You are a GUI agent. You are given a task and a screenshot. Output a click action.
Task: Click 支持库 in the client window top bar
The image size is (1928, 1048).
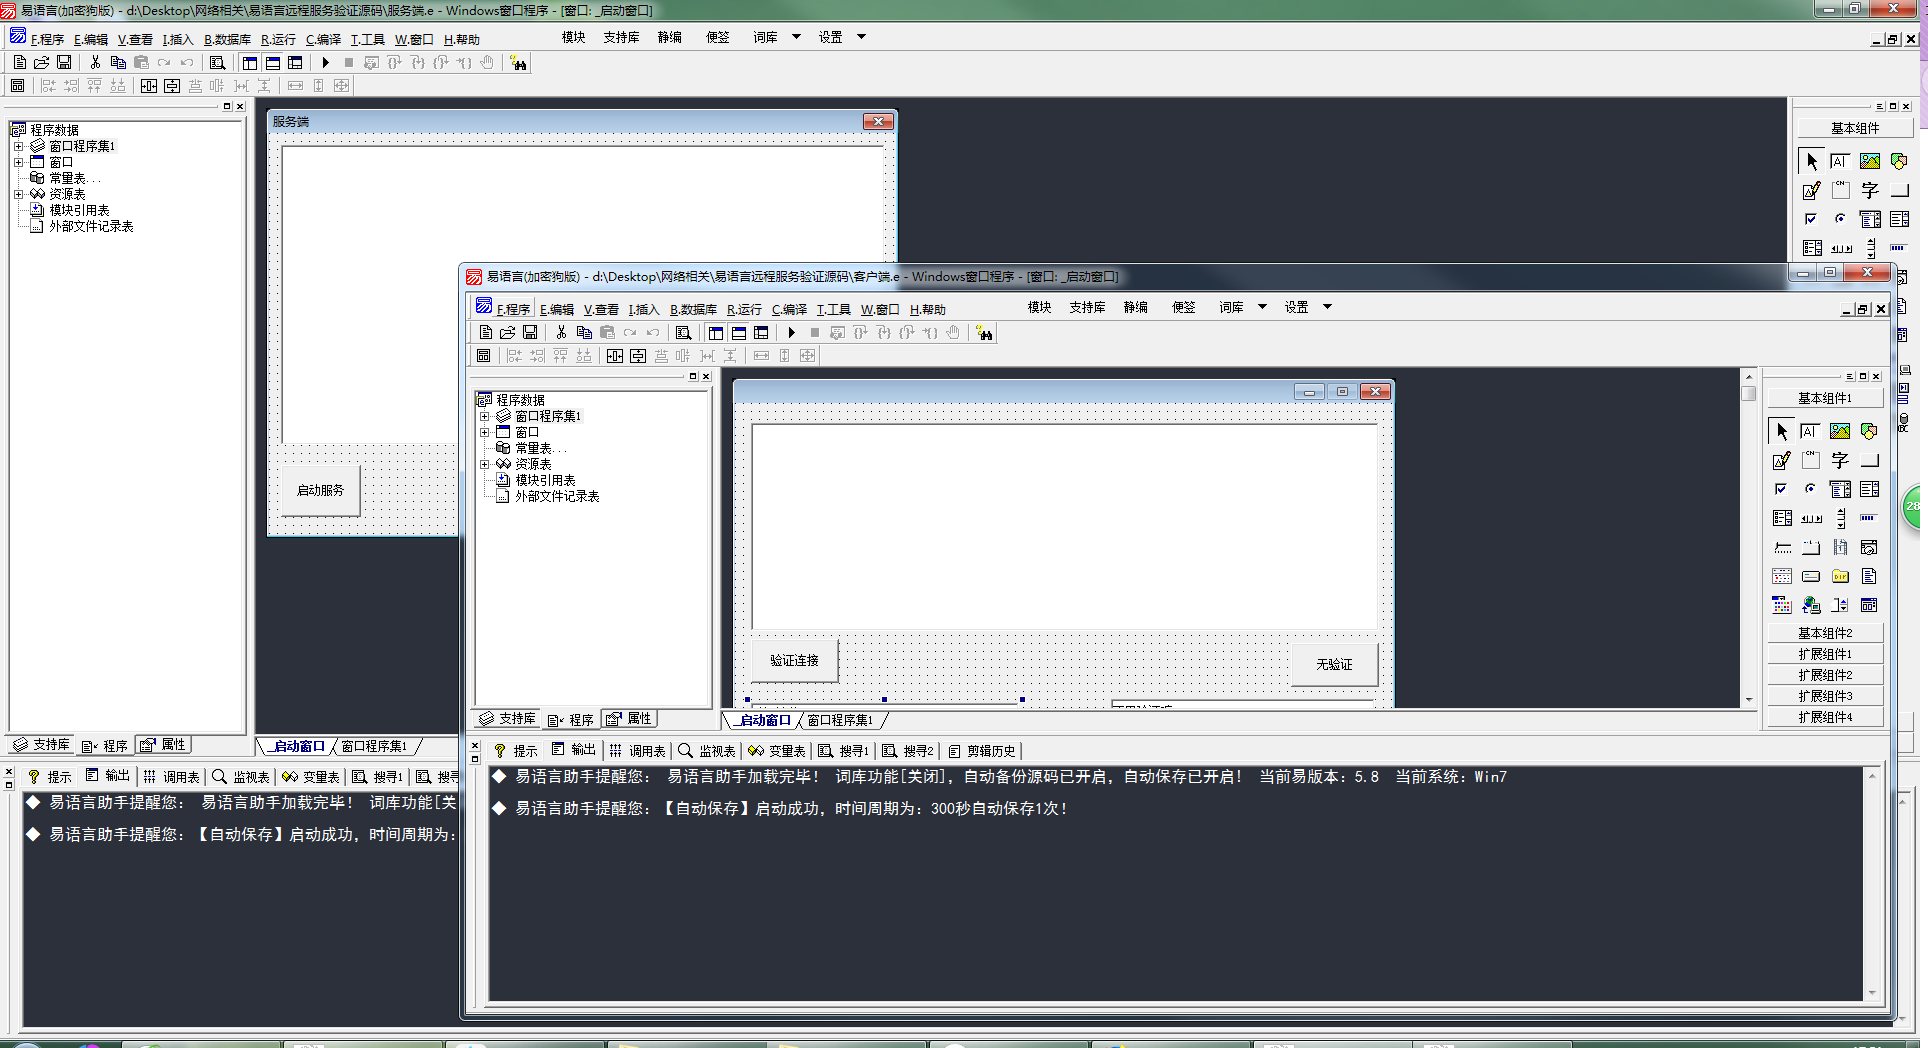[x=1087, y=307]
